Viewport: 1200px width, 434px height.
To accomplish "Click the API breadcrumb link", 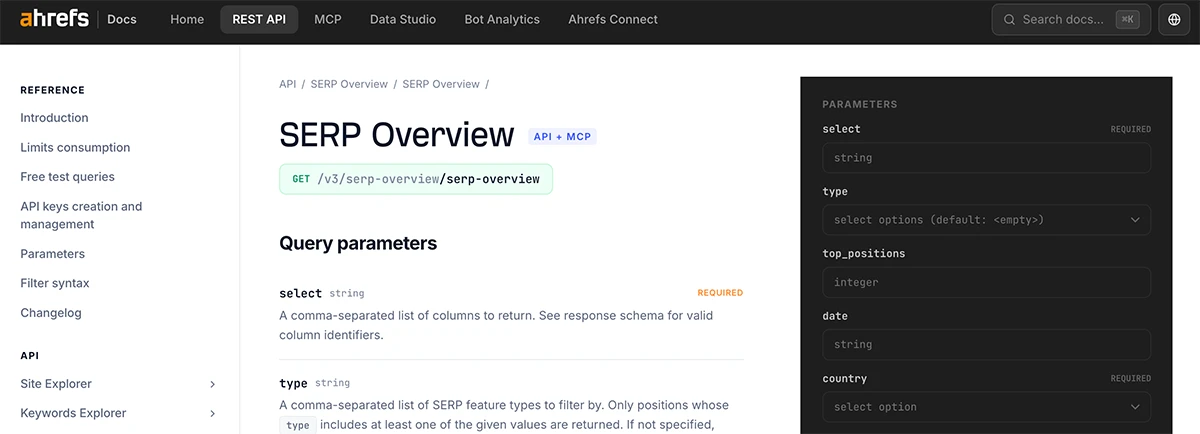I will (x=288, y=84).
